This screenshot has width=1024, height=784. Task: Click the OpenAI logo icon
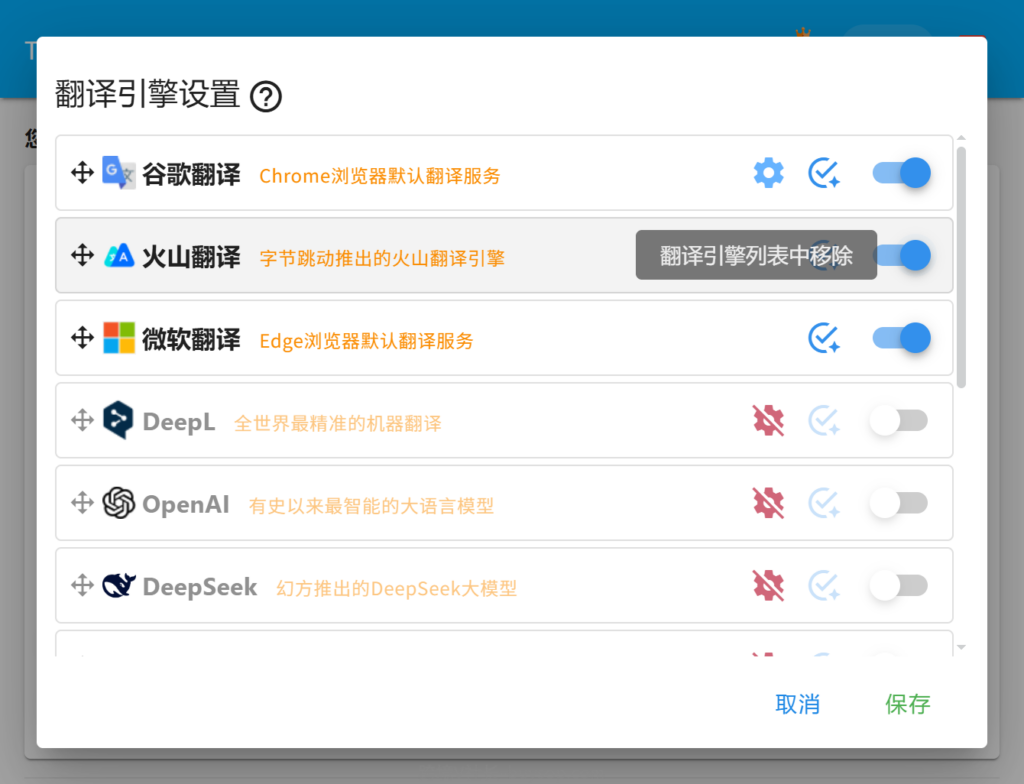[x=119, y=503]
